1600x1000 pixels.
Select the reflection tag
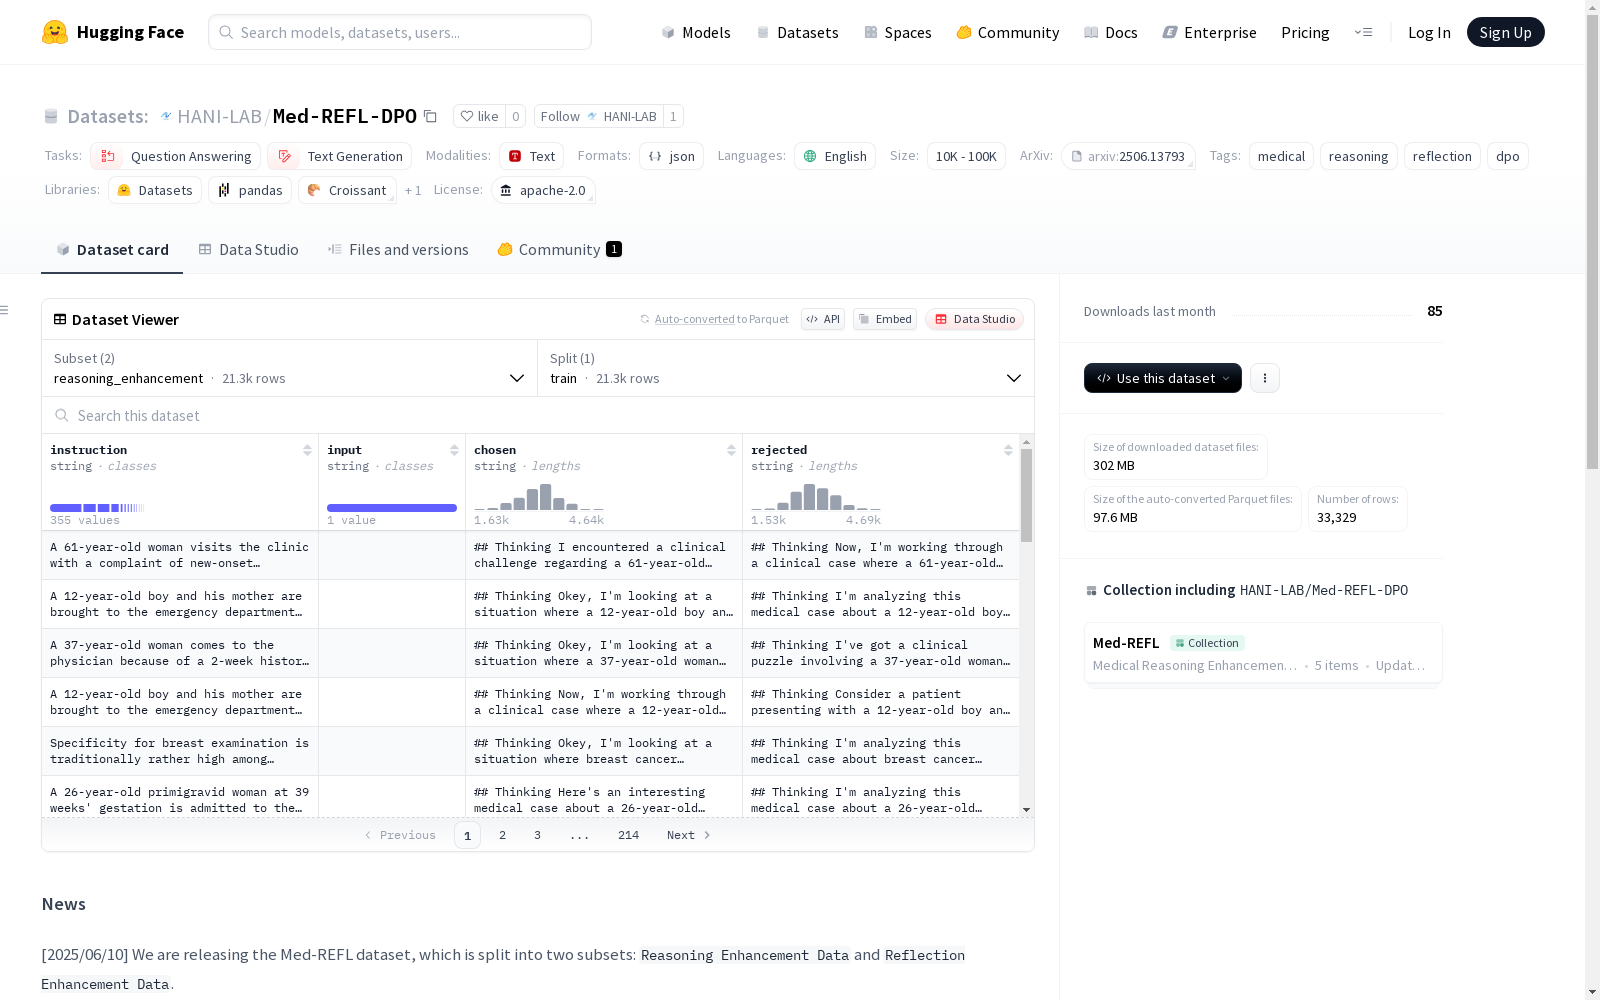pyautogui.click(x=1442, y=156)
